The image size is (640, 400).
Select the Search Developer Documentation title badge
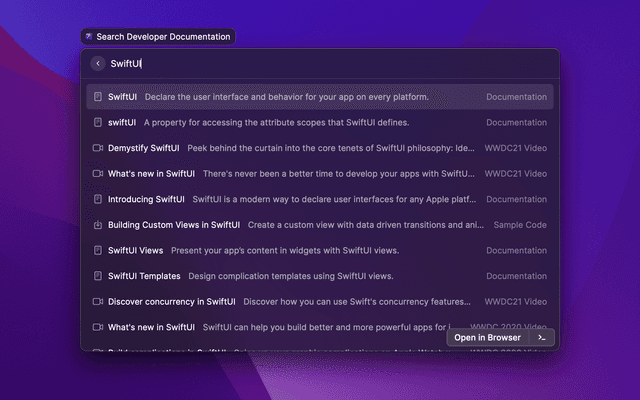158,37
